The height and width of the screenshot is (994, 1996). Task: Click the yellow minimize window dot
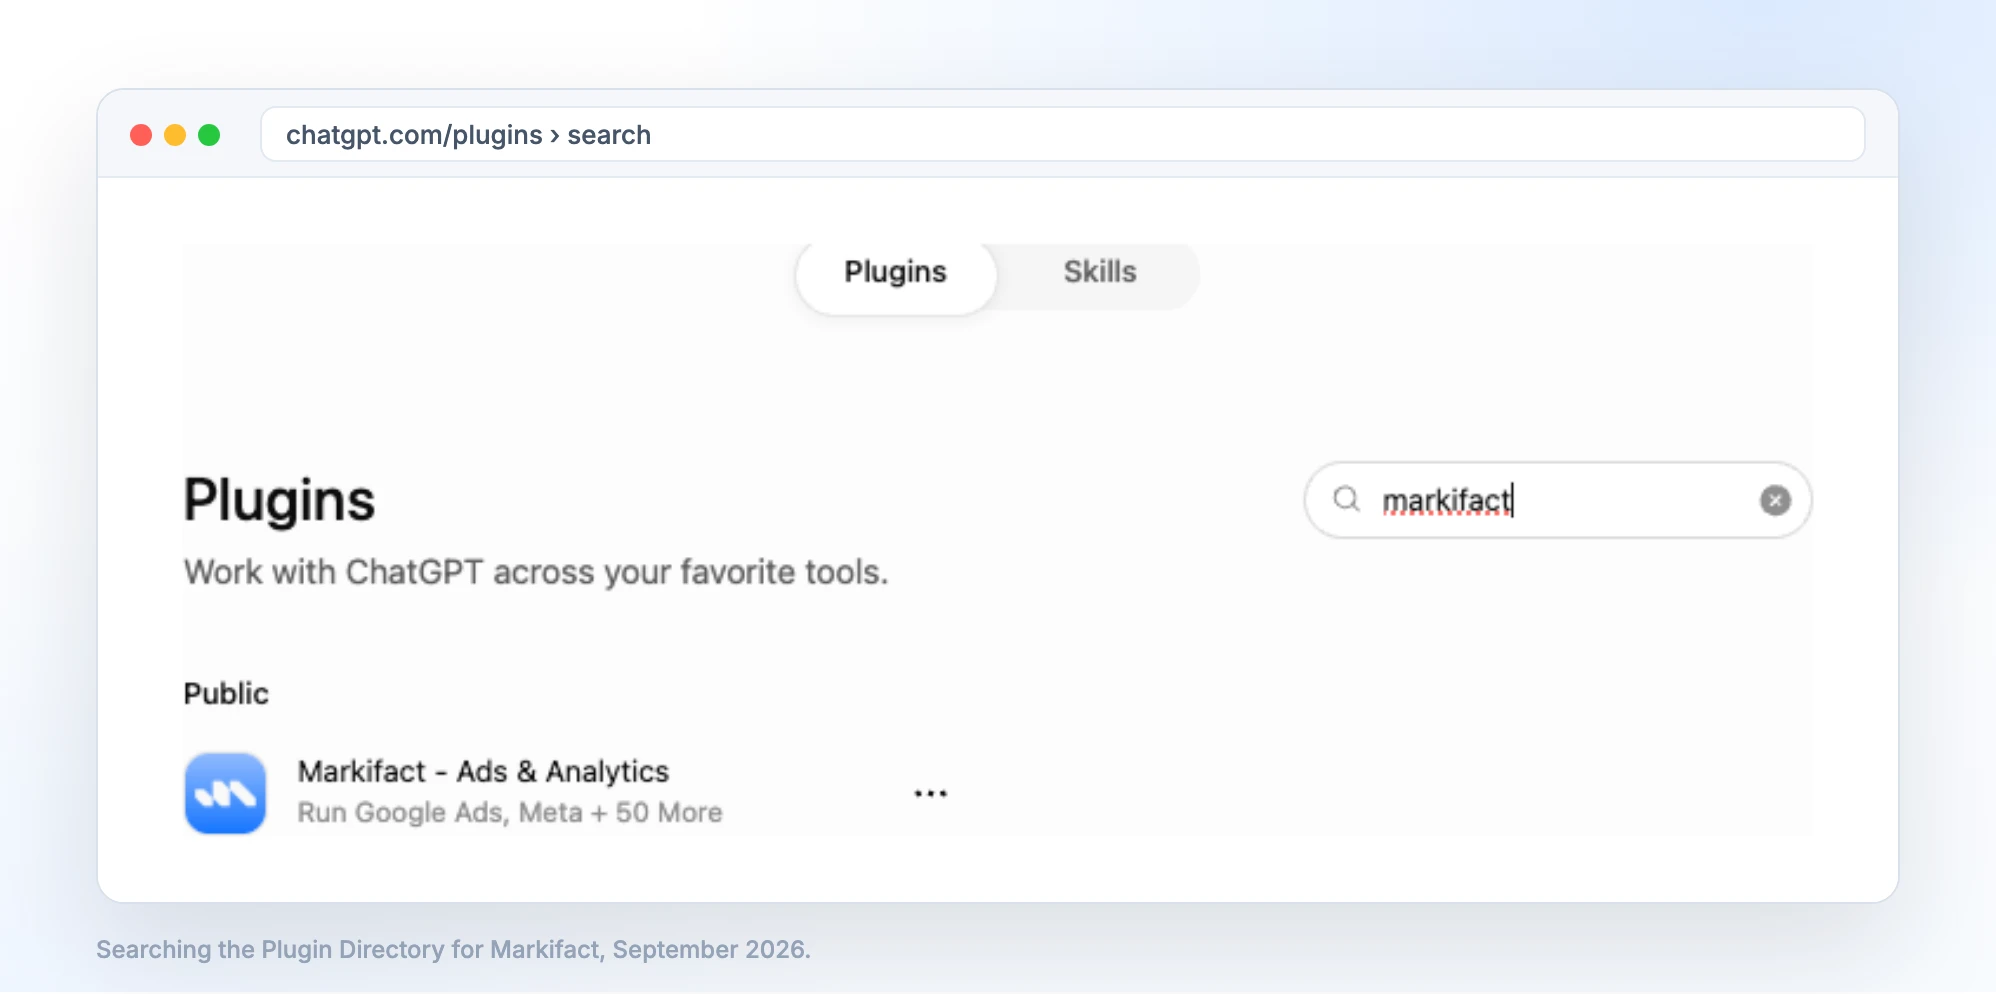[x=175, y=135]
